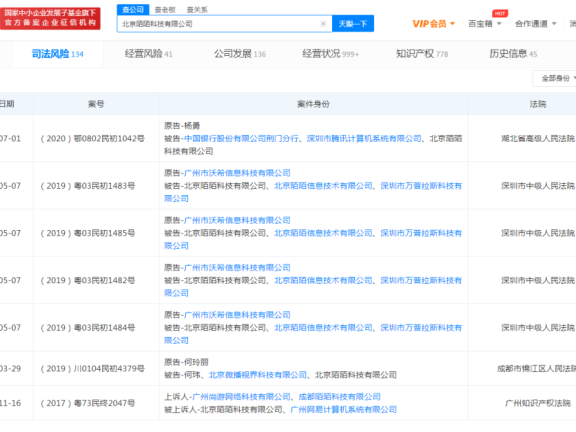The image size is (576, 432).
Task: Click court name 广州知识产权法院
Action: [538, 403]
